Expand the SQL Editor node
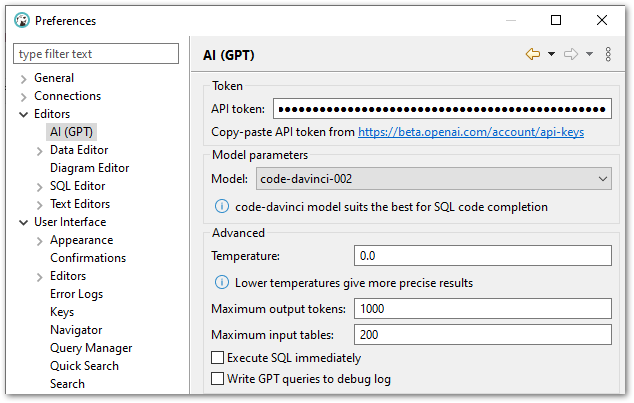Viewport: 634px width, 403px height. (x=39, y=187)
